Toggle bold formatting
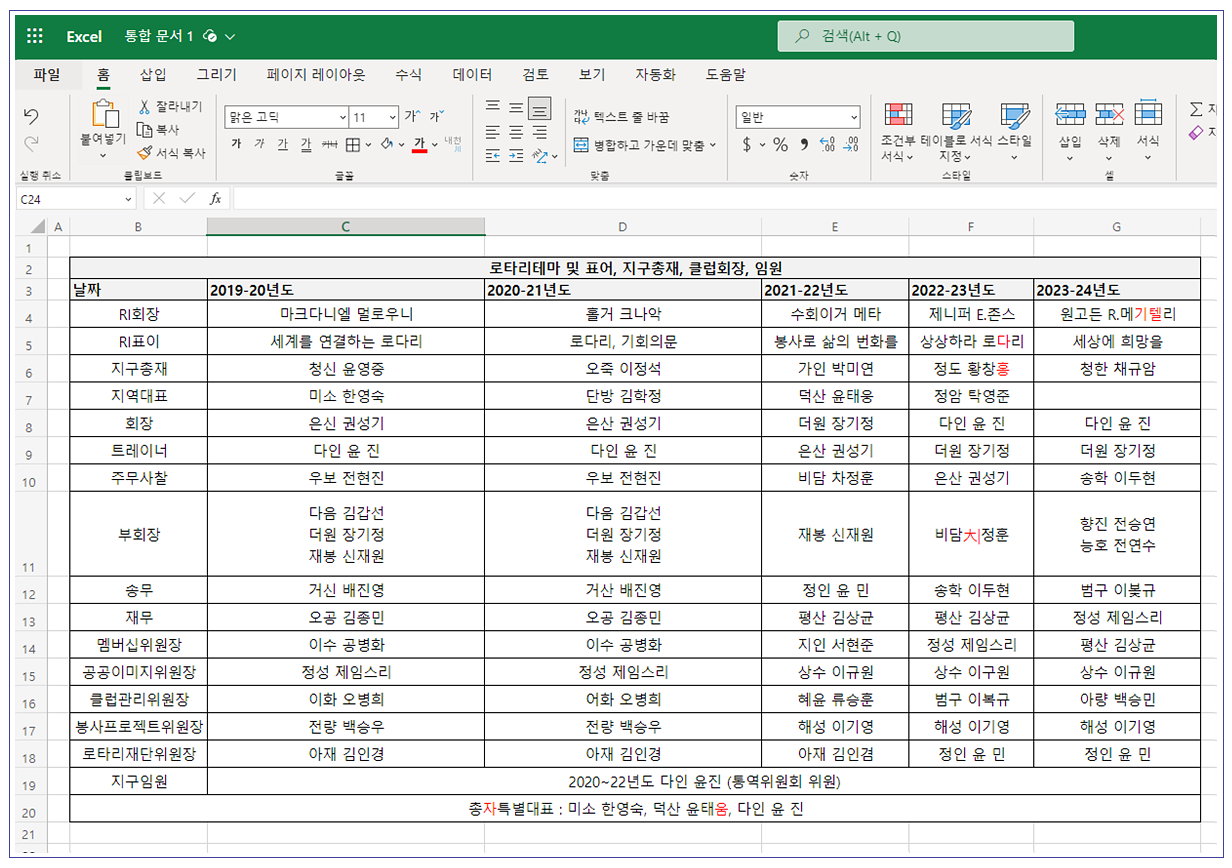The width and height of the screenshot is (1232, 868). (237, 144)
